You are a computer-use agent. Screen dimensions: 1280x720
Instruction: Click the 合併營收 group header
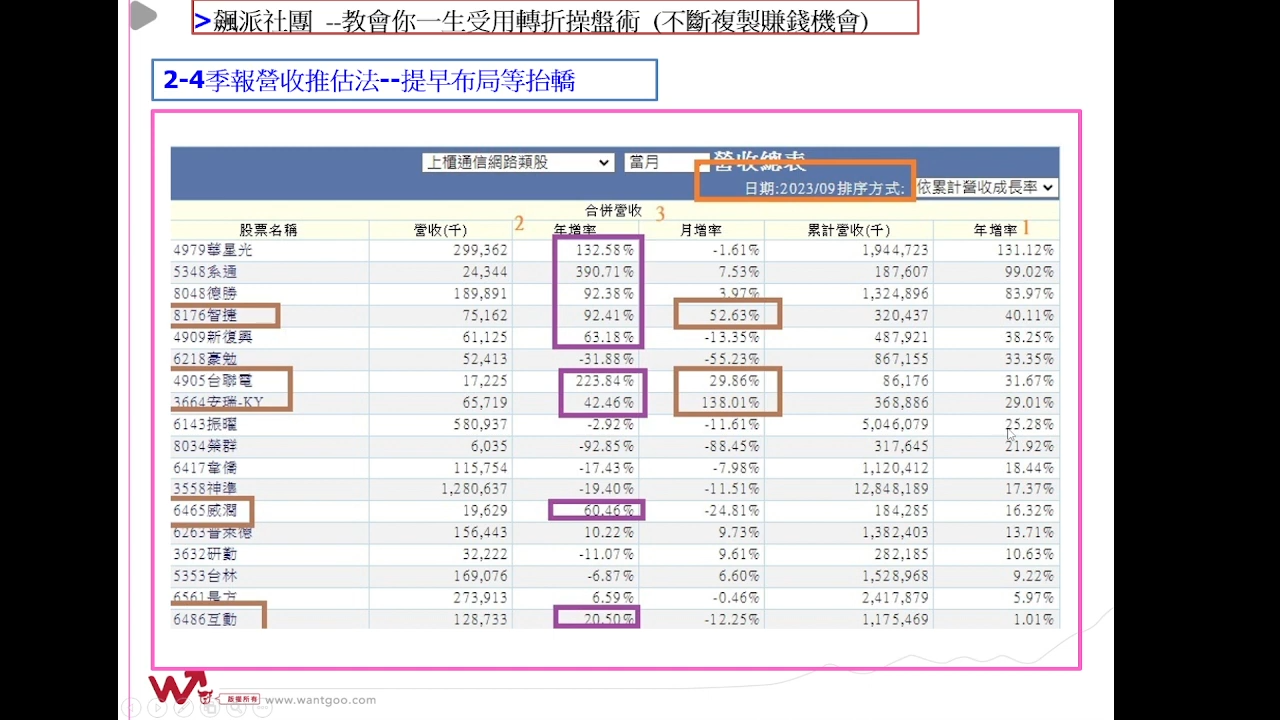pos(613,211)
